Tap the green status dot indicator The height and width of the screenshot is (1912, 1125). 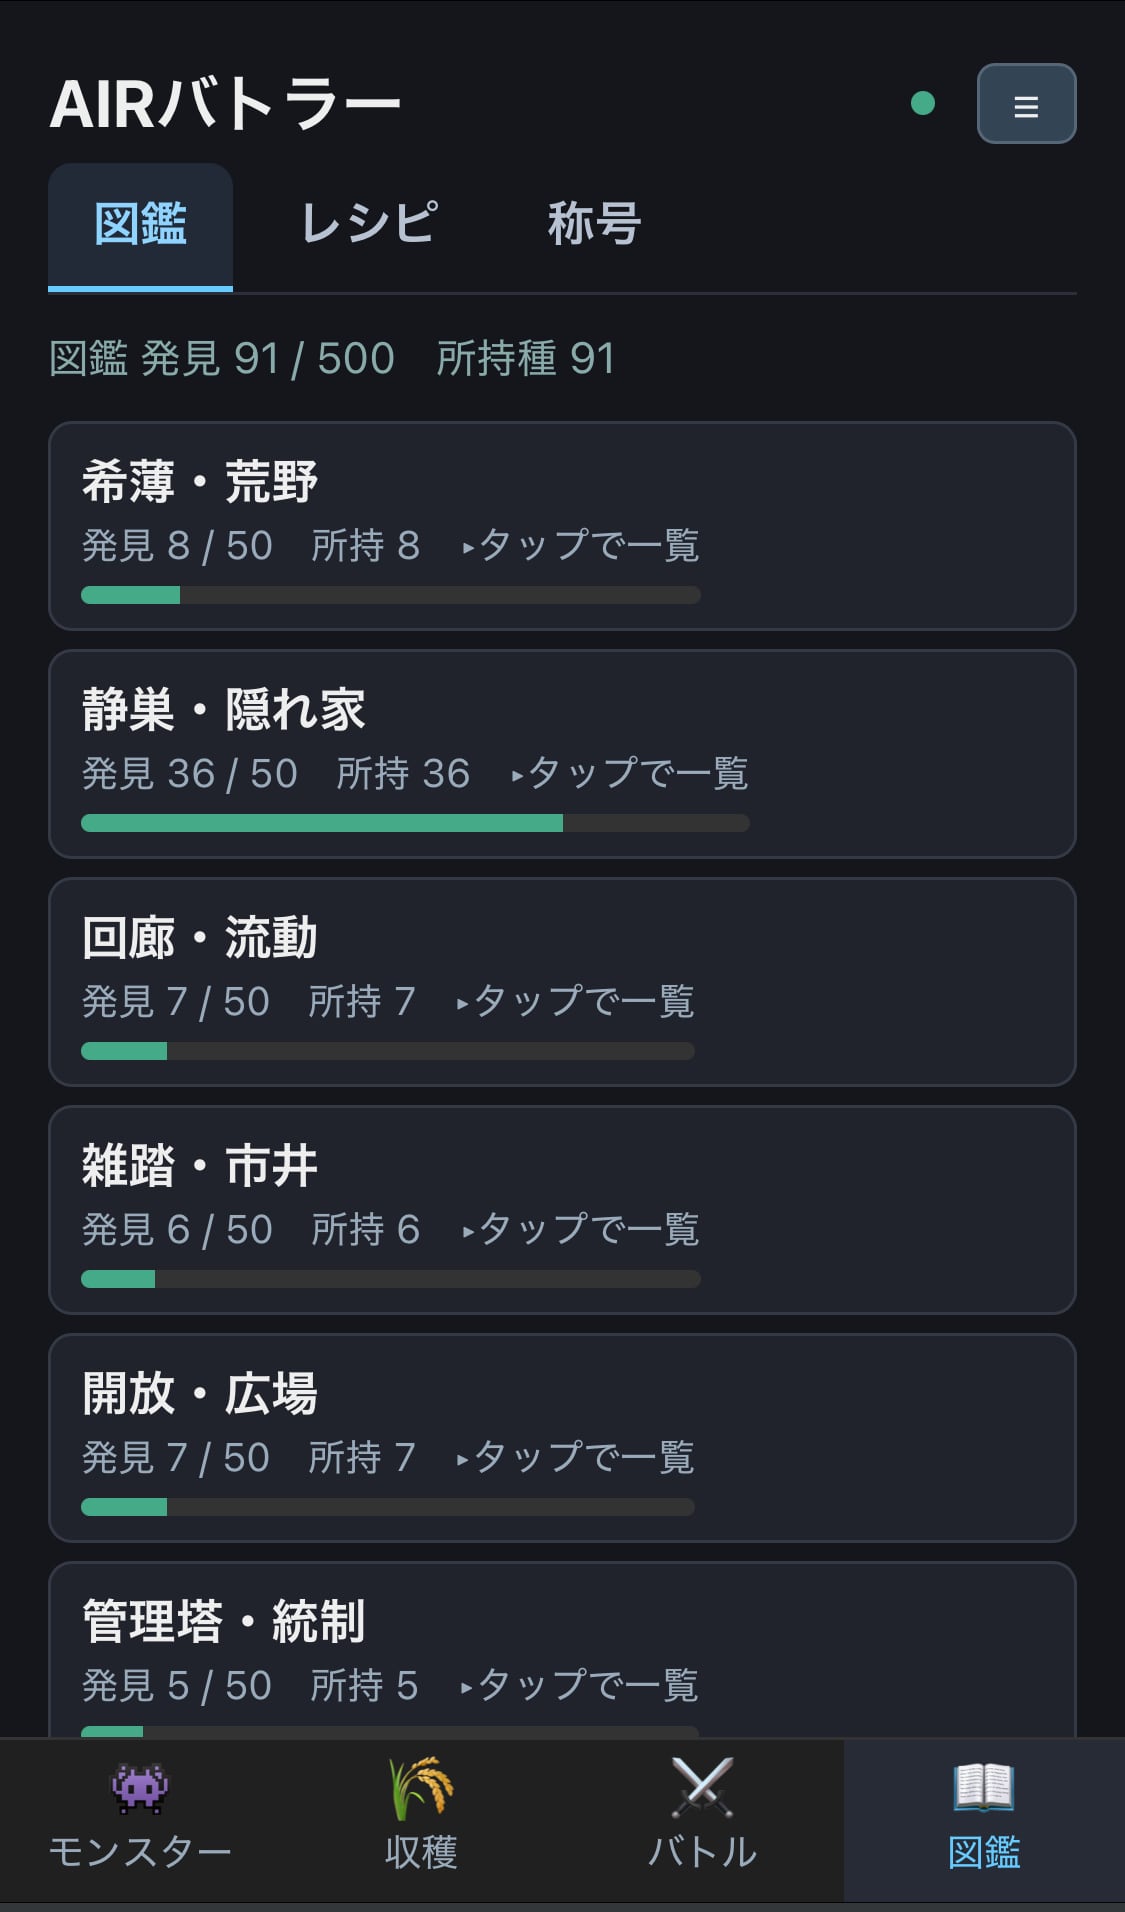923,103
